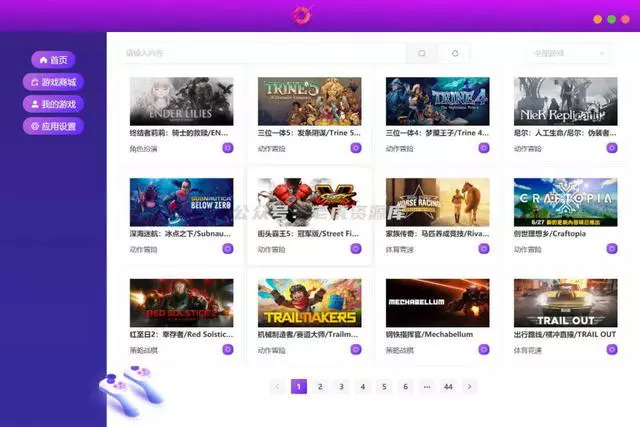
Task: Click purple icon on Craftopia card
Action: pyautogui.click(x=612, y=249)
